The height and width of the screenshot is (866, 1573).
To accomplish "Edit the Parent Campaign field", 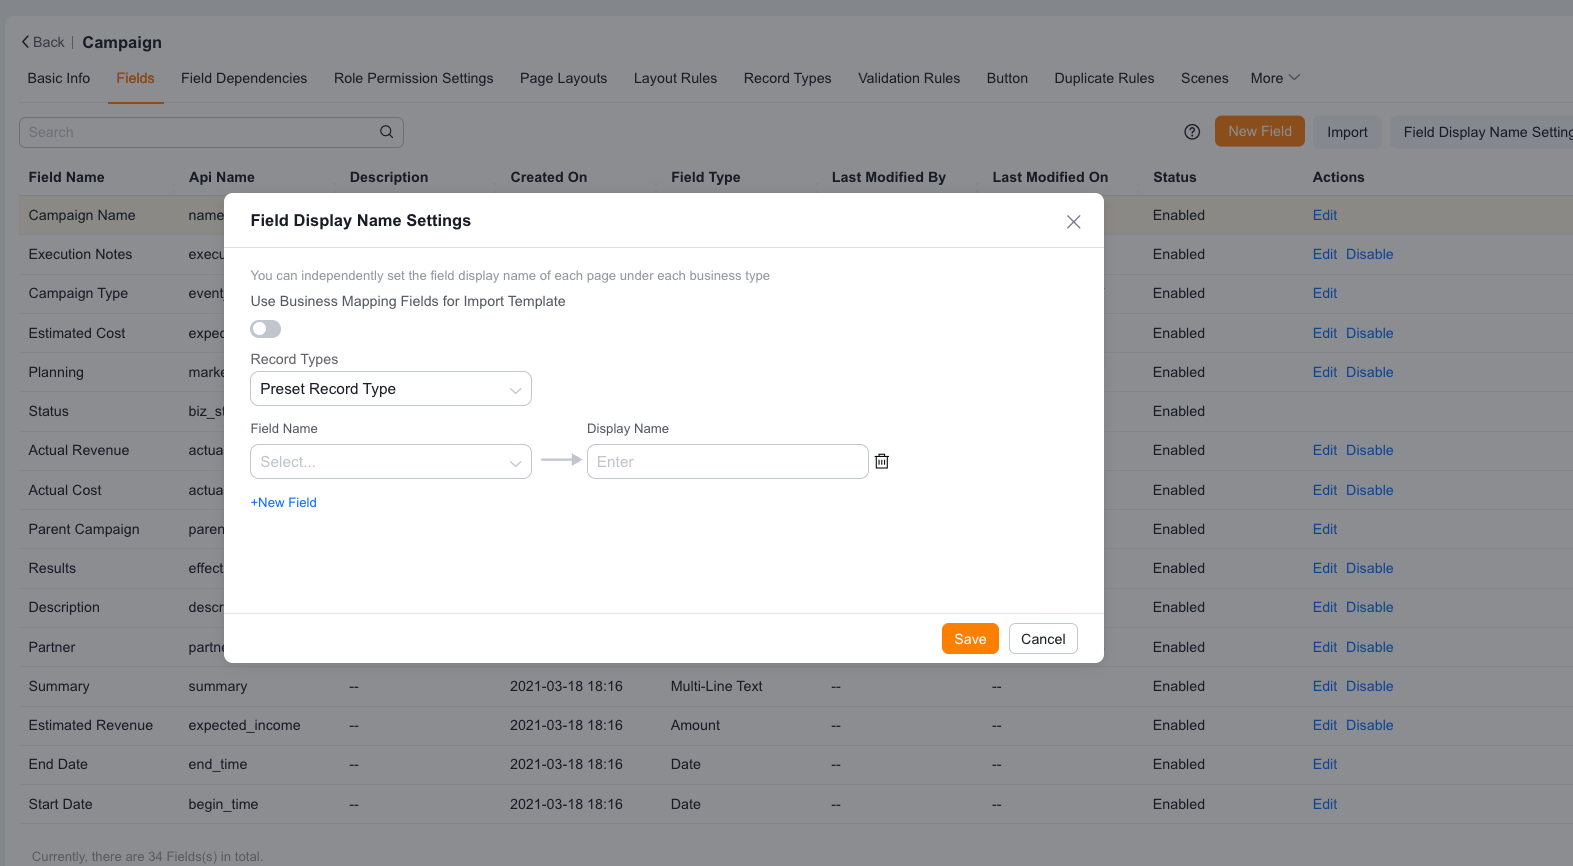I will [1325, 529].
